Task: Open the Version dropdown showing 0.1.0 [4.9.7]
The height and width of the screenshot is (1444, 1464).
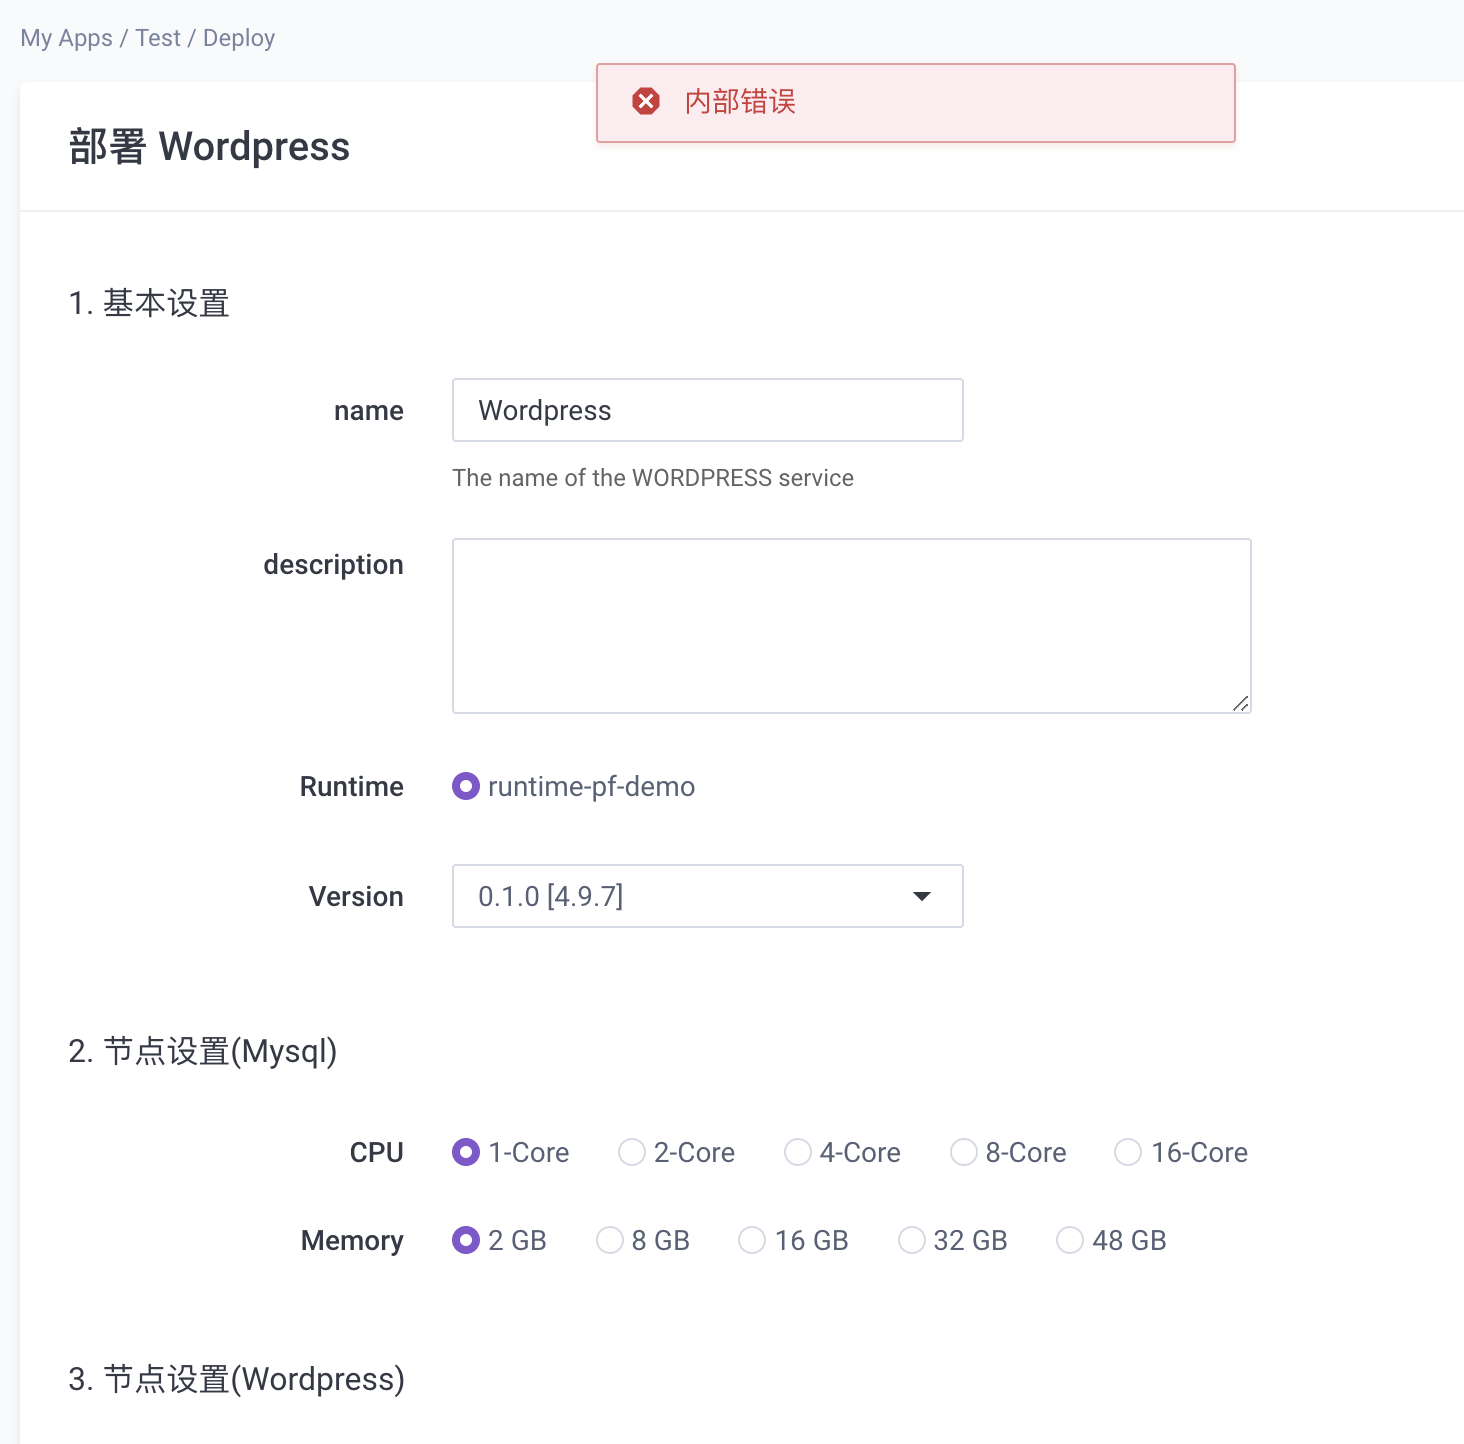Action: [x=707, y=896]
